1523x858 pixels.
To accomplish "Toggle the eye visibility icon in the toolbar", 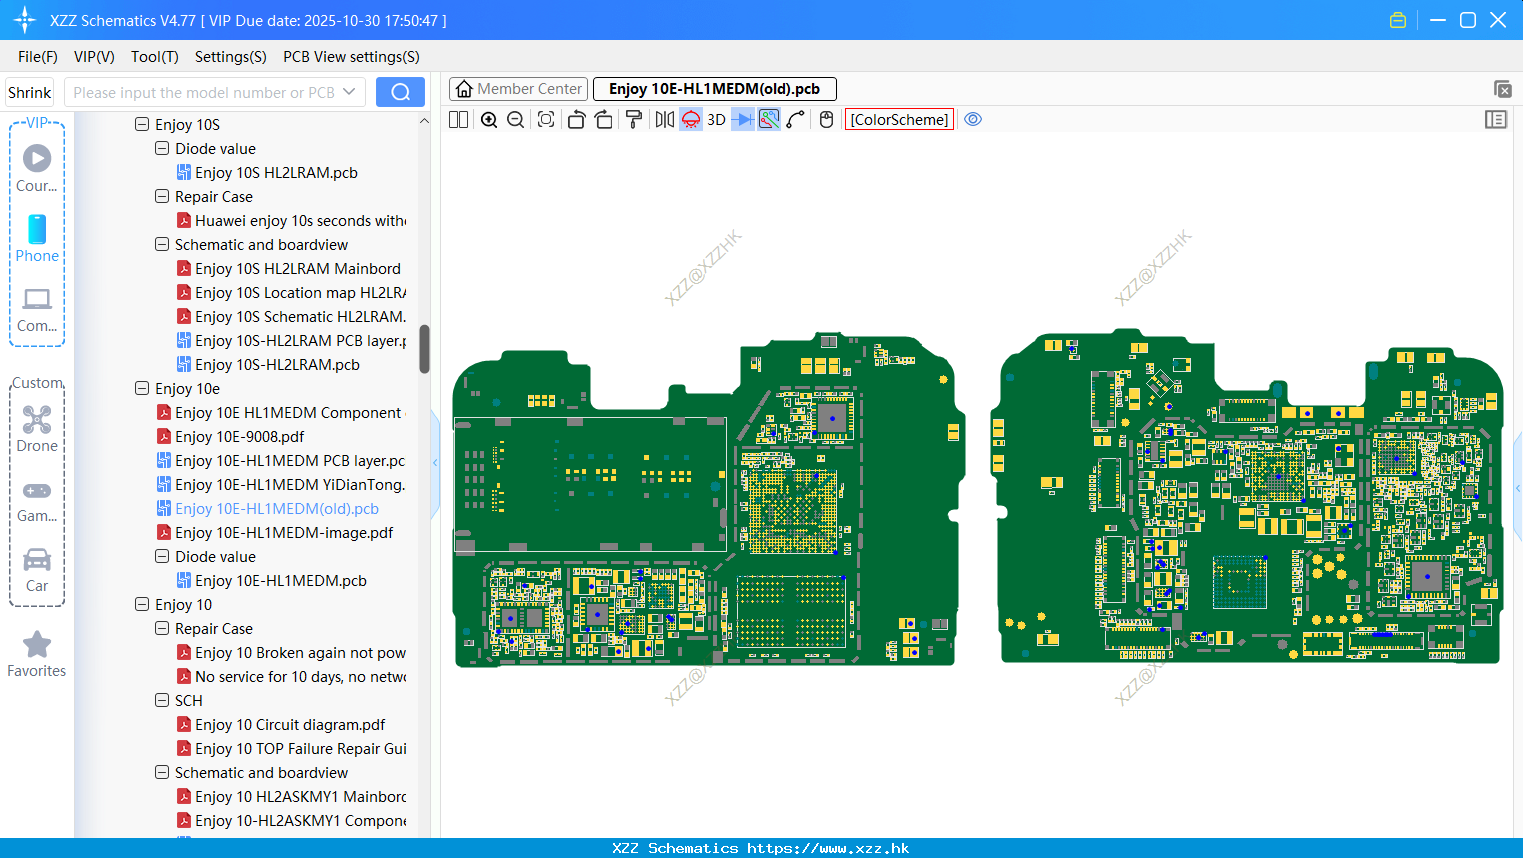I will (973, 119).
